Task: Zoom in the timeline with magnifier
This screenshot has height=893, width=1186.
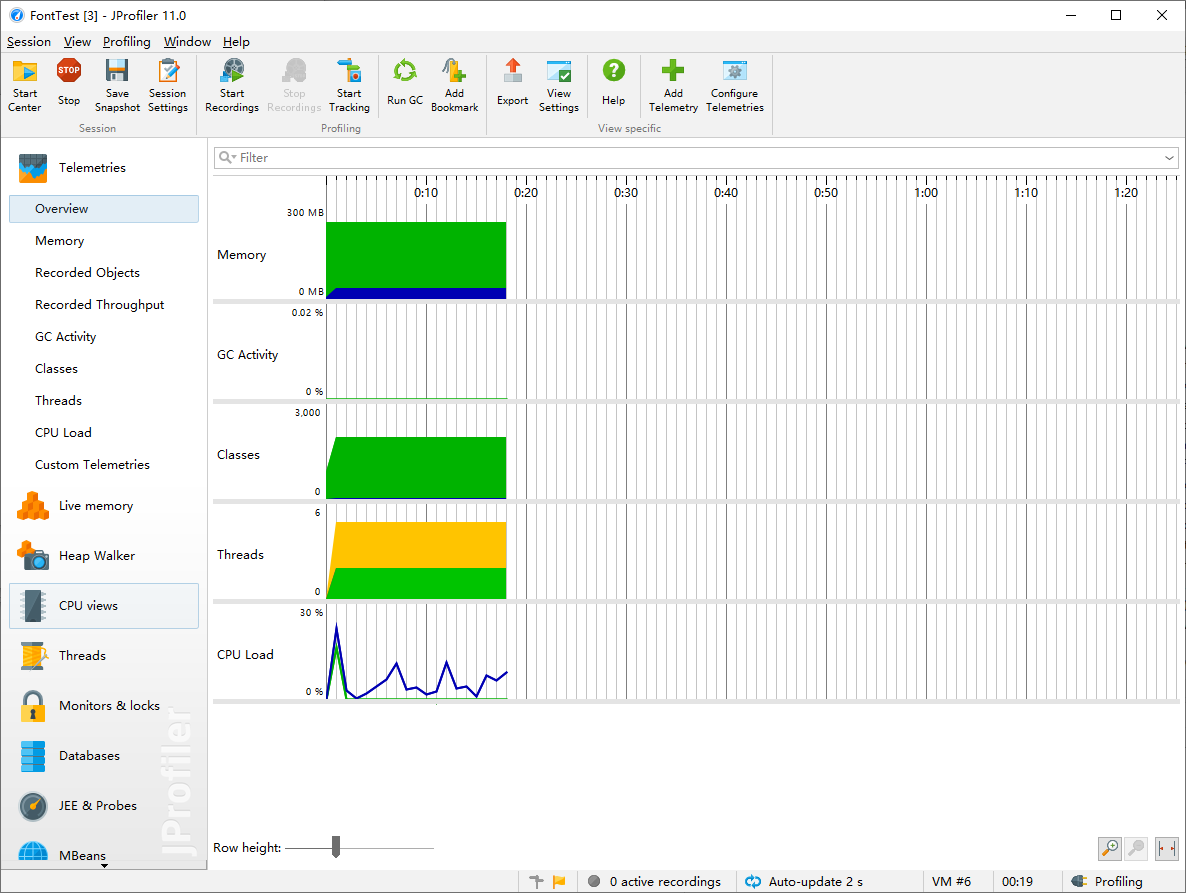Action: (1110, 848)
